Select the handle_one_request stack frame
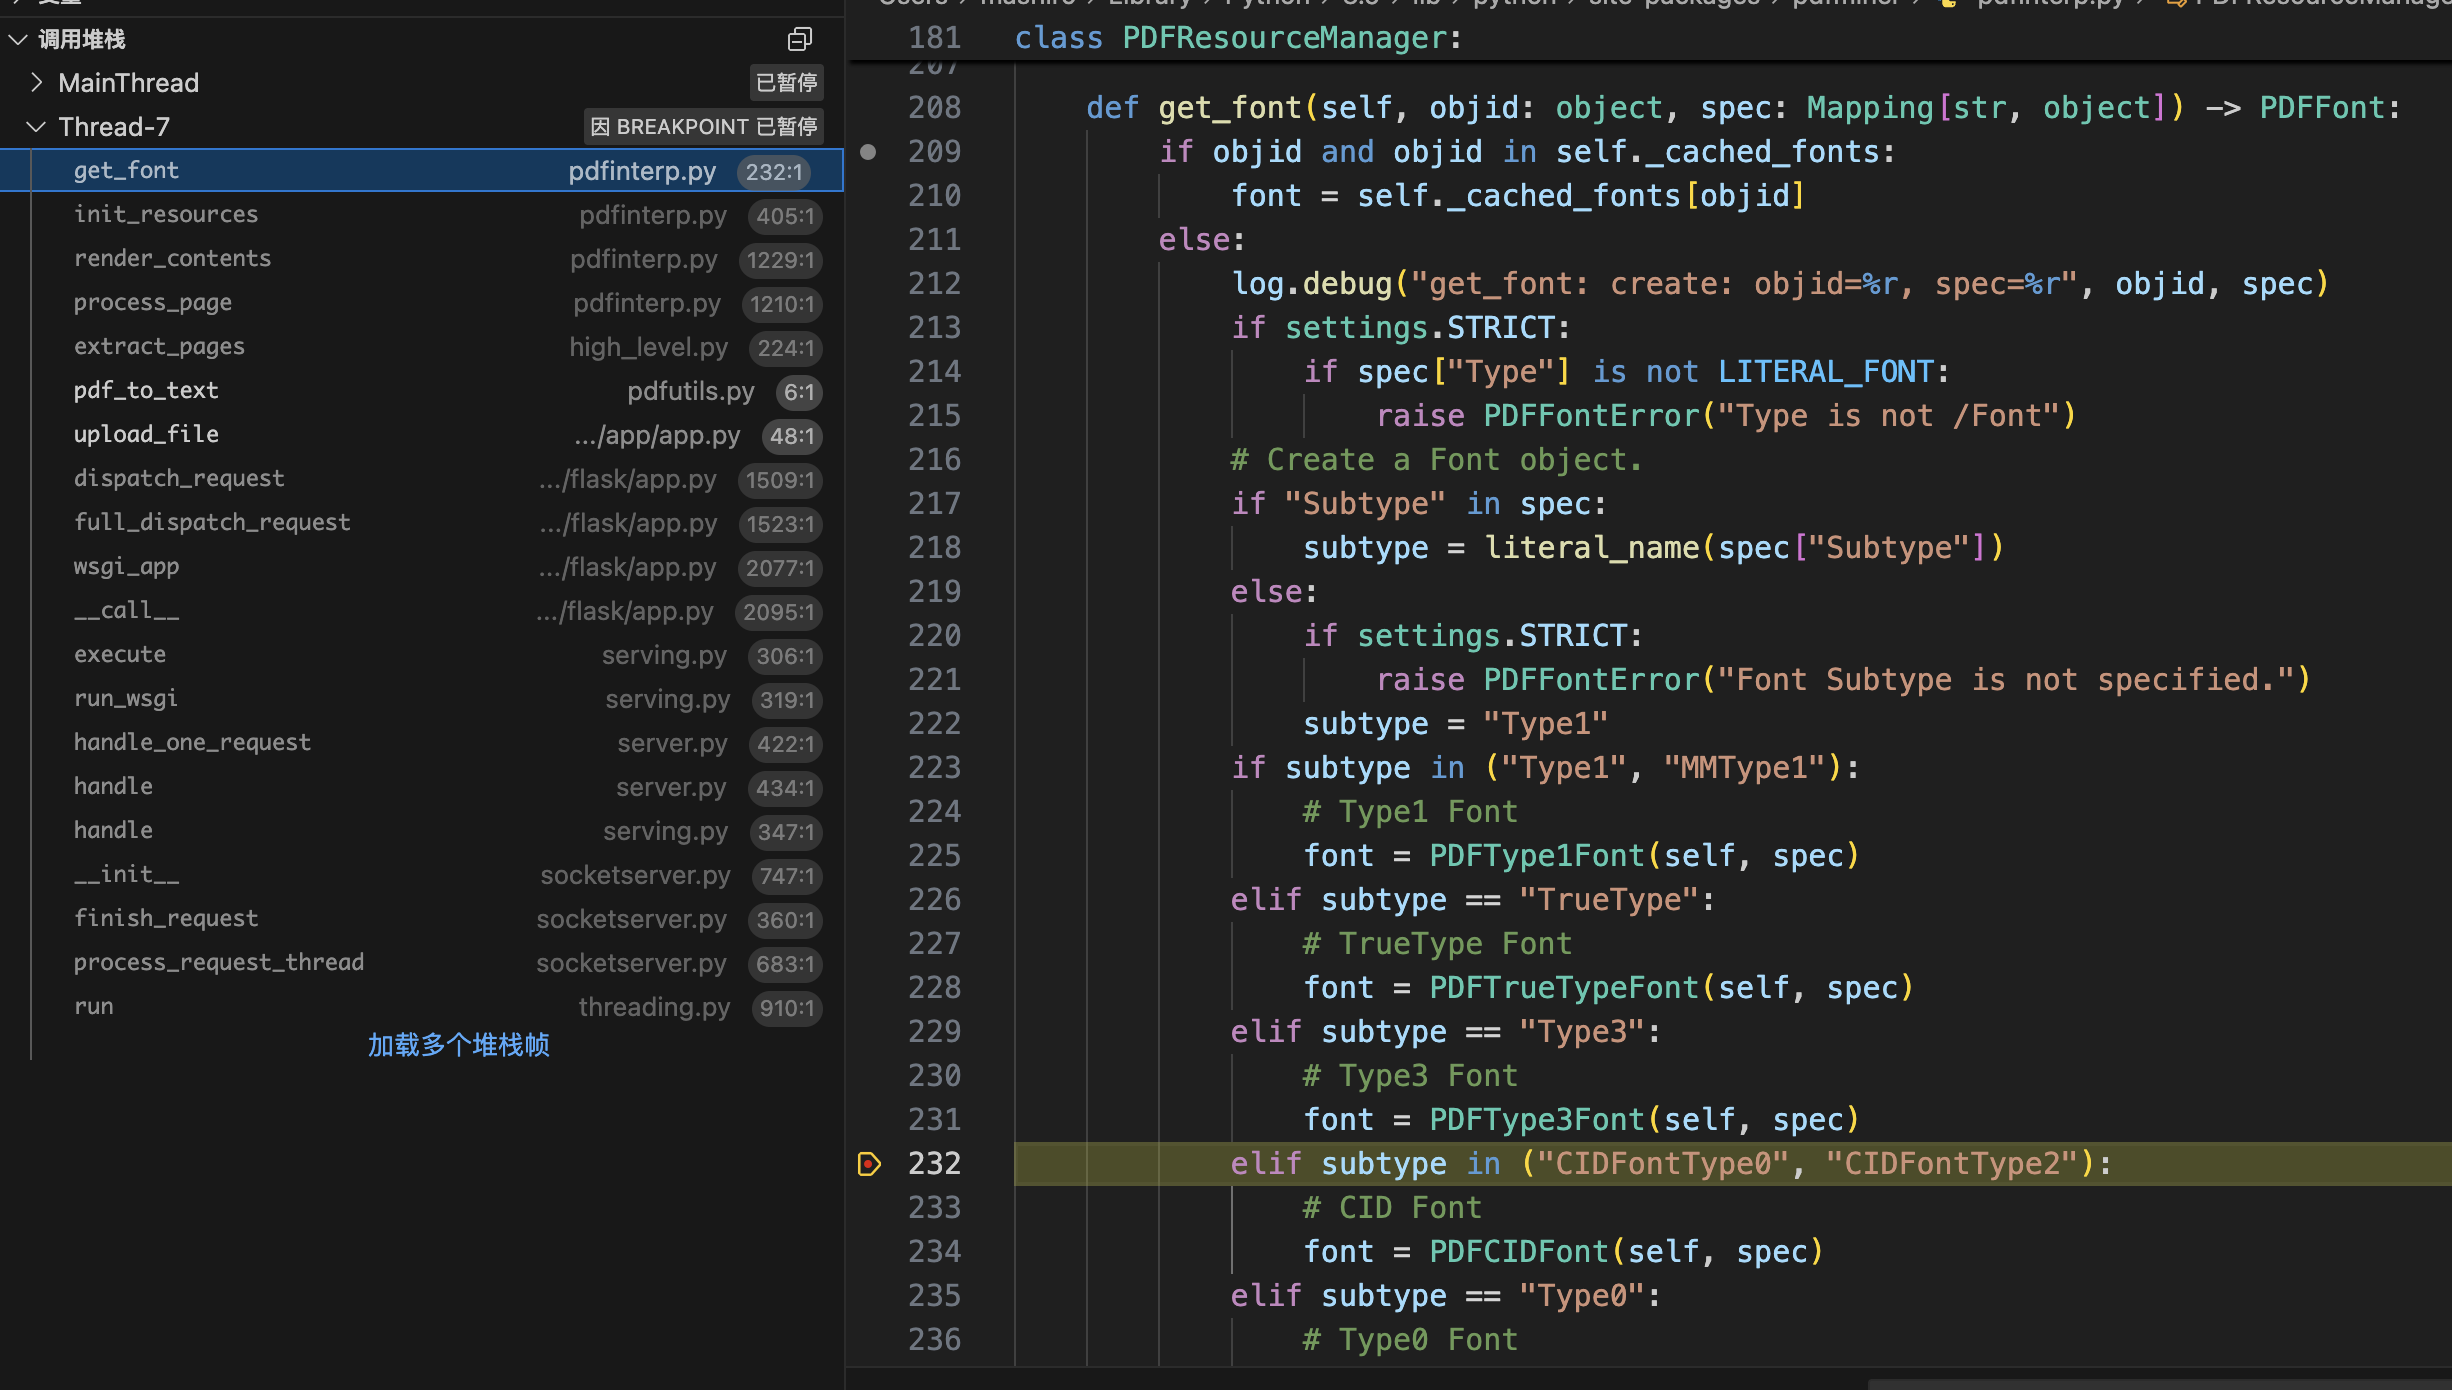The height and width of the screenshot is (1390, 2452). pyautogui.click(x=421, y=742)
